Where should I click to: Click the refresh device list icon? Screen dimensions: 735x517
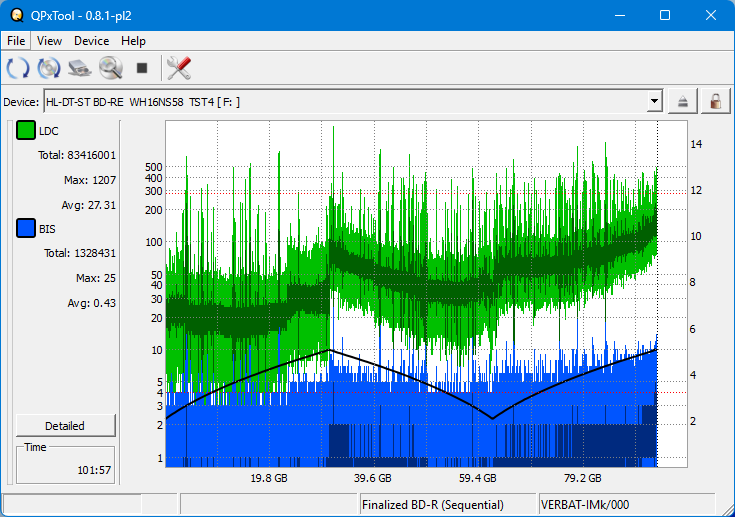pyautogui.click(x=18, y=68)
